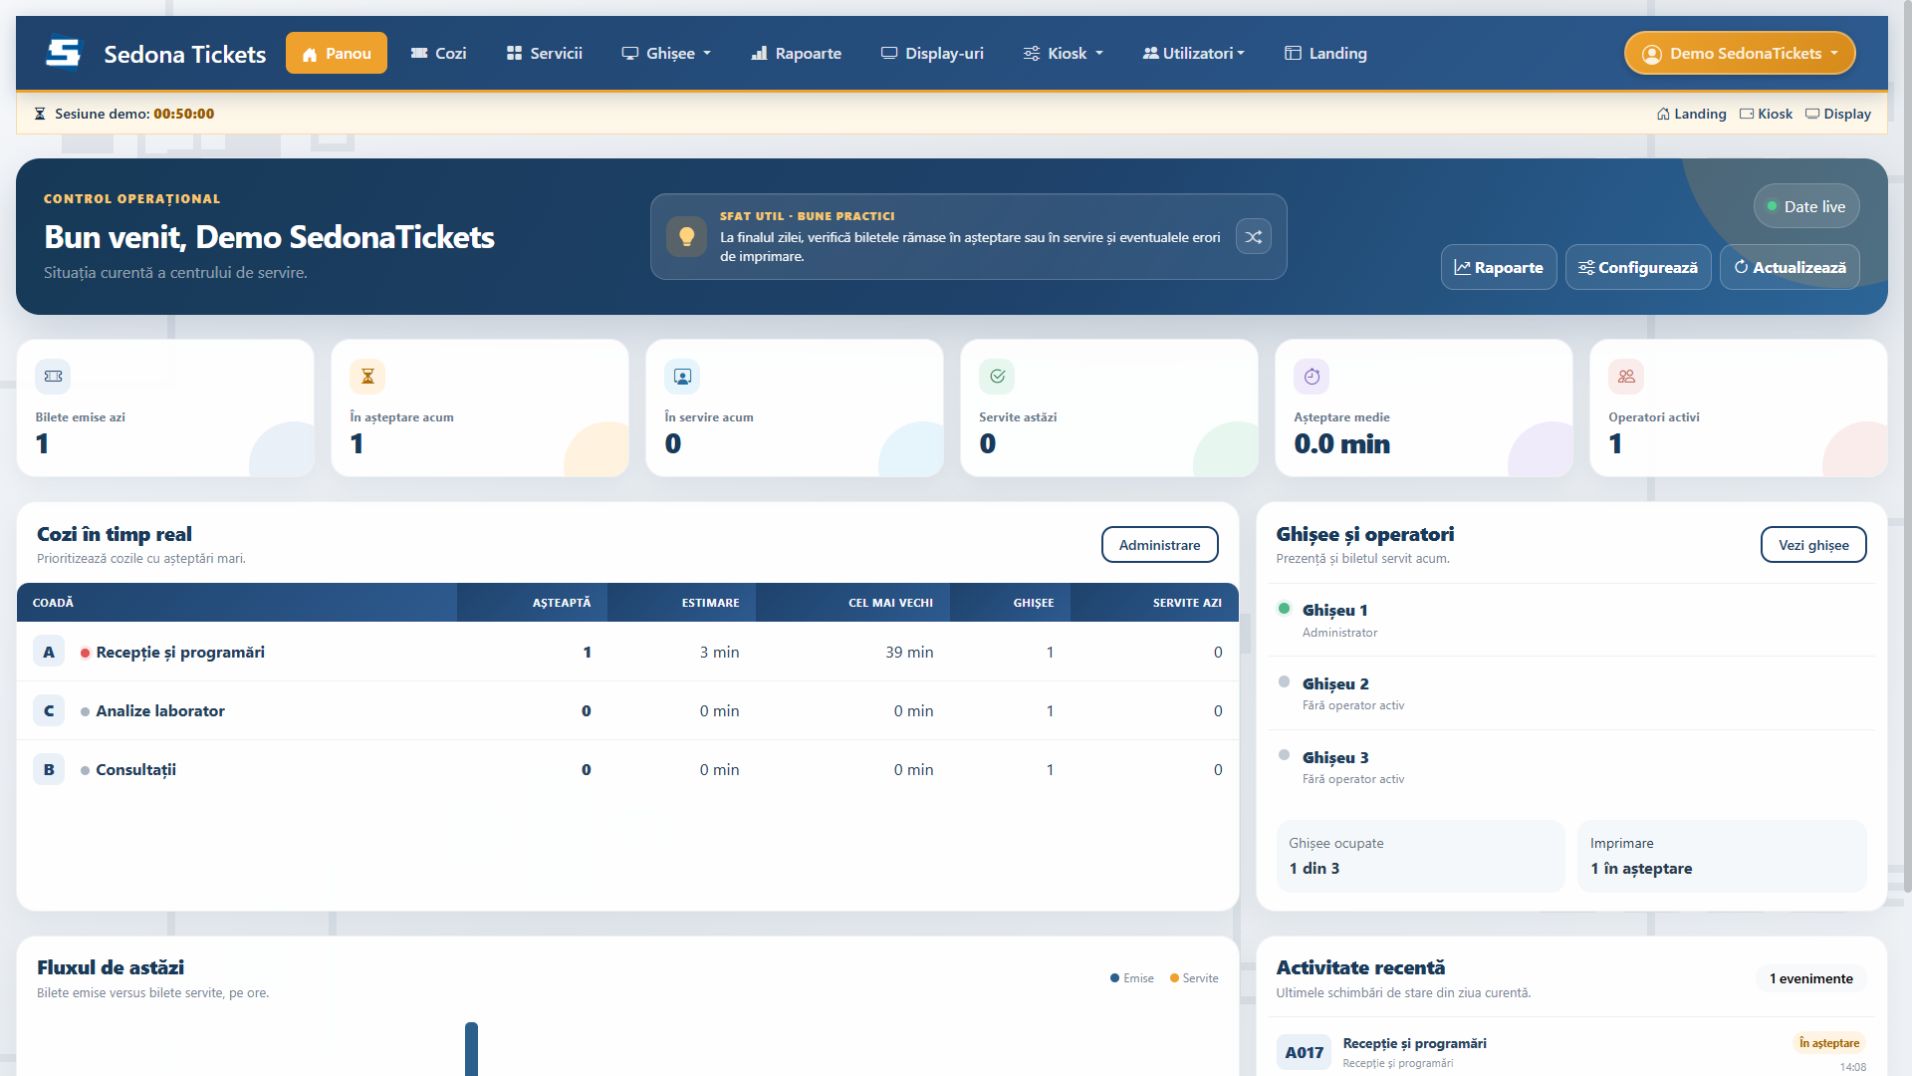Click the Administrare button
The height and width of the screenshot is (1076, 1912).
tap(1159, 545)
